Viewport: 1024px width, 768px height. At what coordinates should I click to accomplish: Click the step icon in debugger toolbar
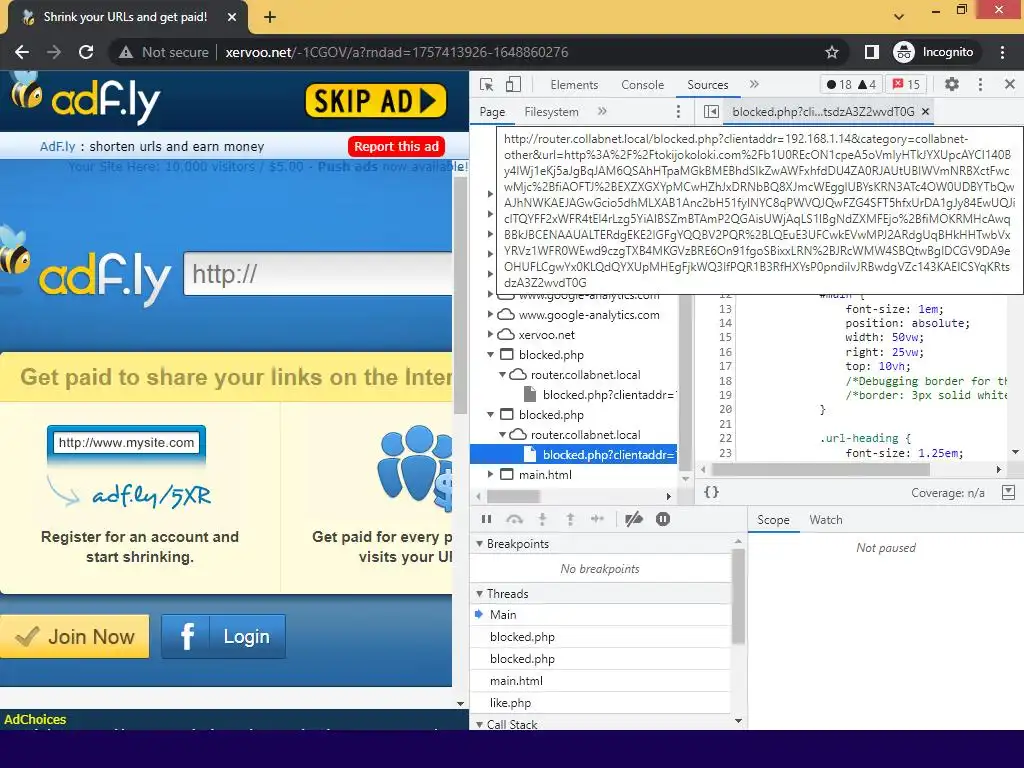pos(597,519)
